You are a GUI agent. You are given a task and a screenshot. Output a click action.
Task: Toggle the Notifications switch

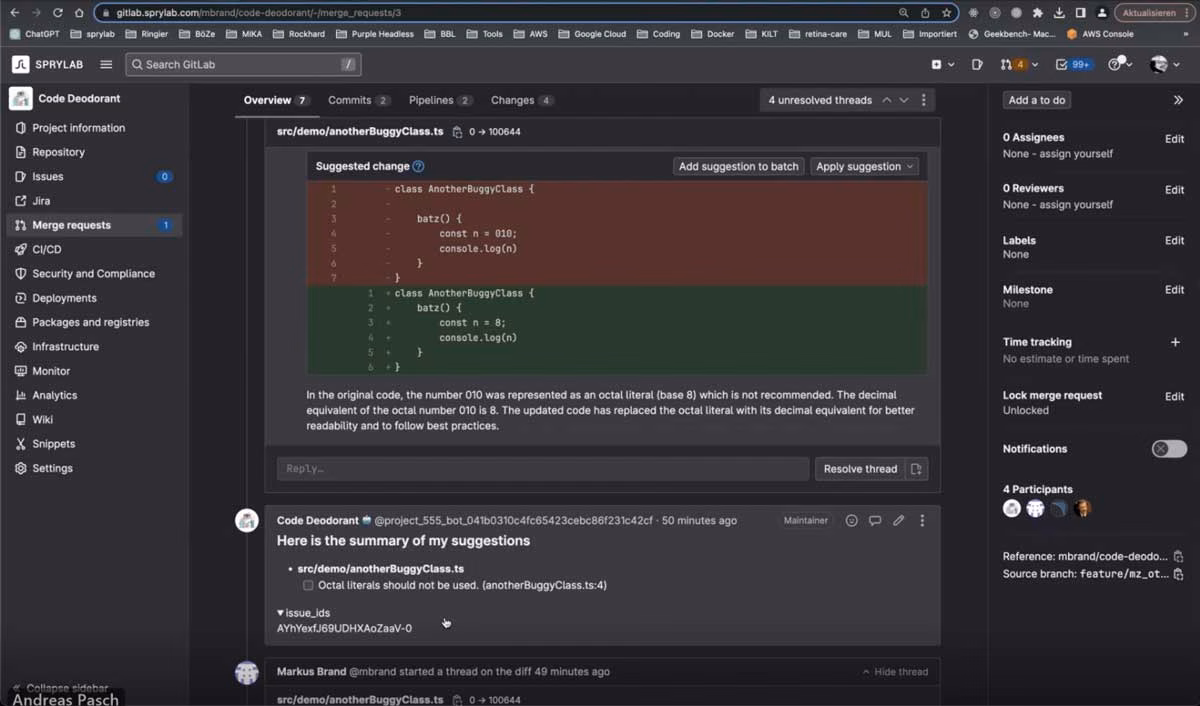coord(1169,449)
